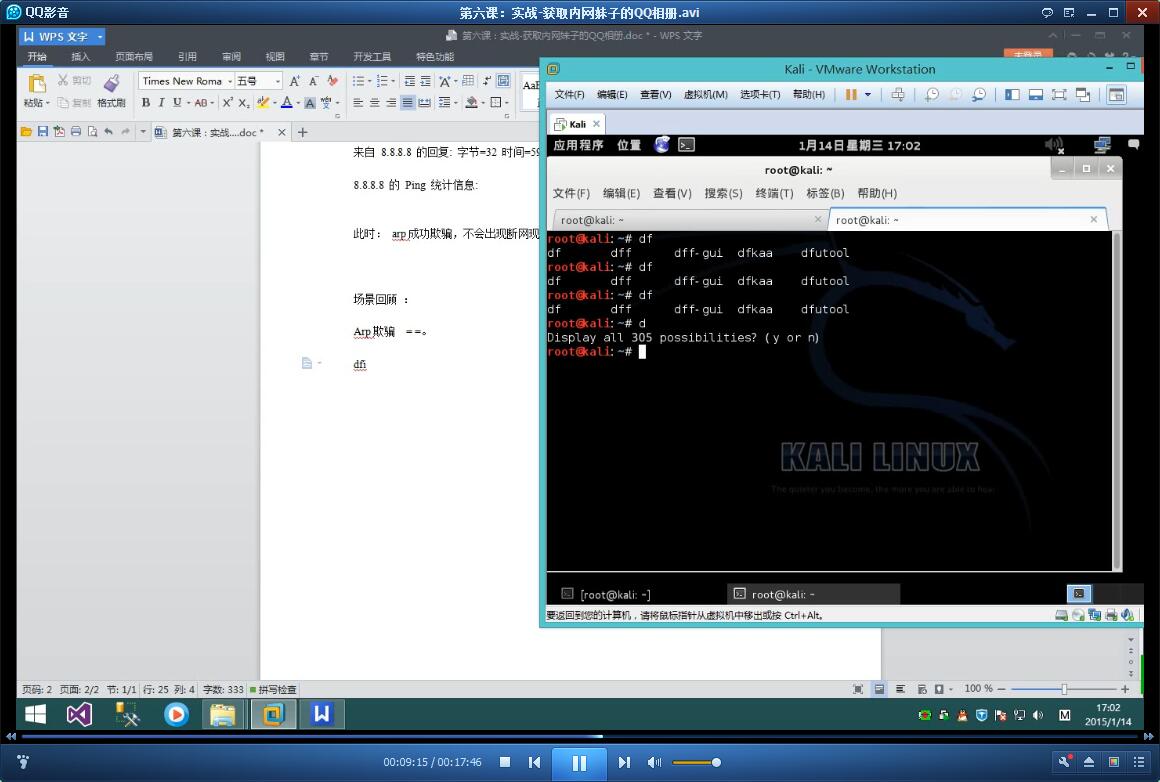Open the font size 五号 dropdown
Image resolution: width=1160 pixels, height=782 pixels.
[277, 81]
